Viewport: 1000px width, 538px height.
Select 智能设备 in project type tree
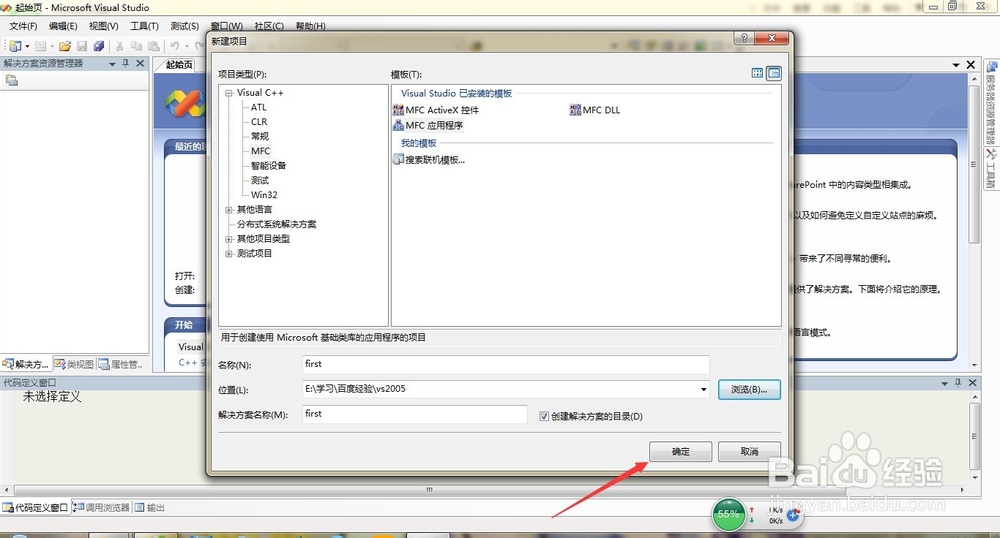pos(268,166)
